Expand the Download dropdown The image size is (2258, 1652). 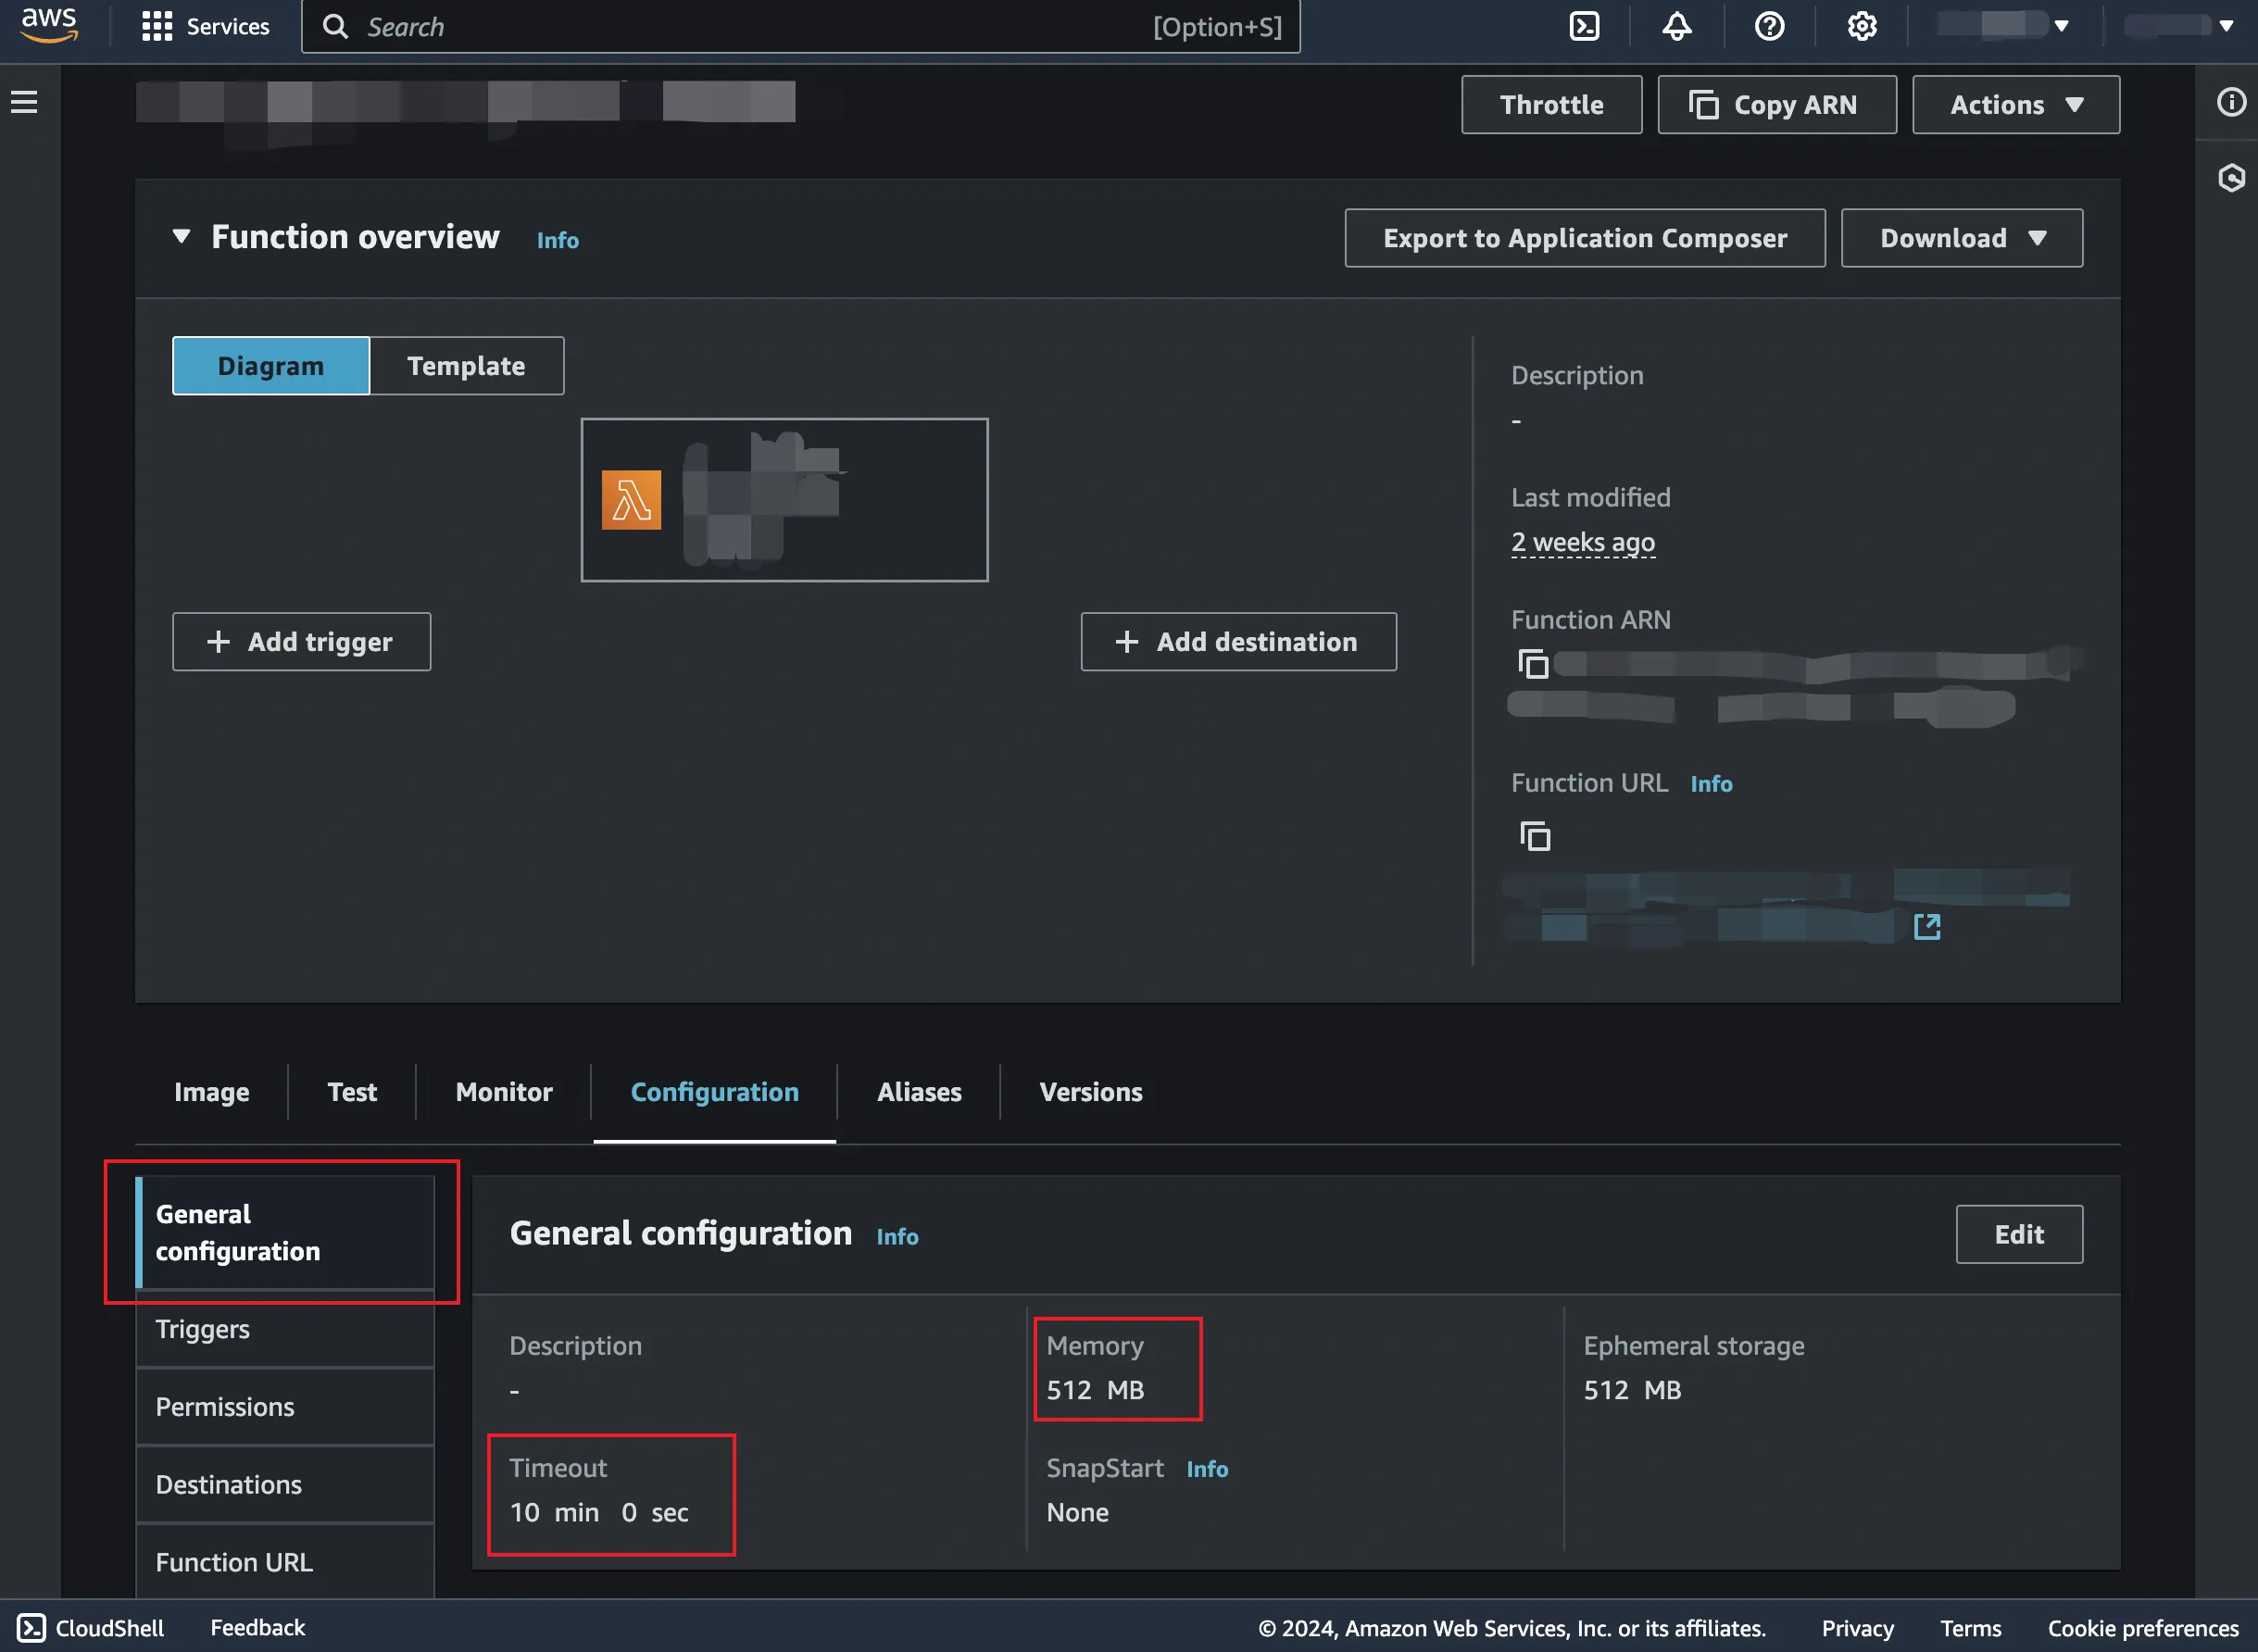point(1961,238)
